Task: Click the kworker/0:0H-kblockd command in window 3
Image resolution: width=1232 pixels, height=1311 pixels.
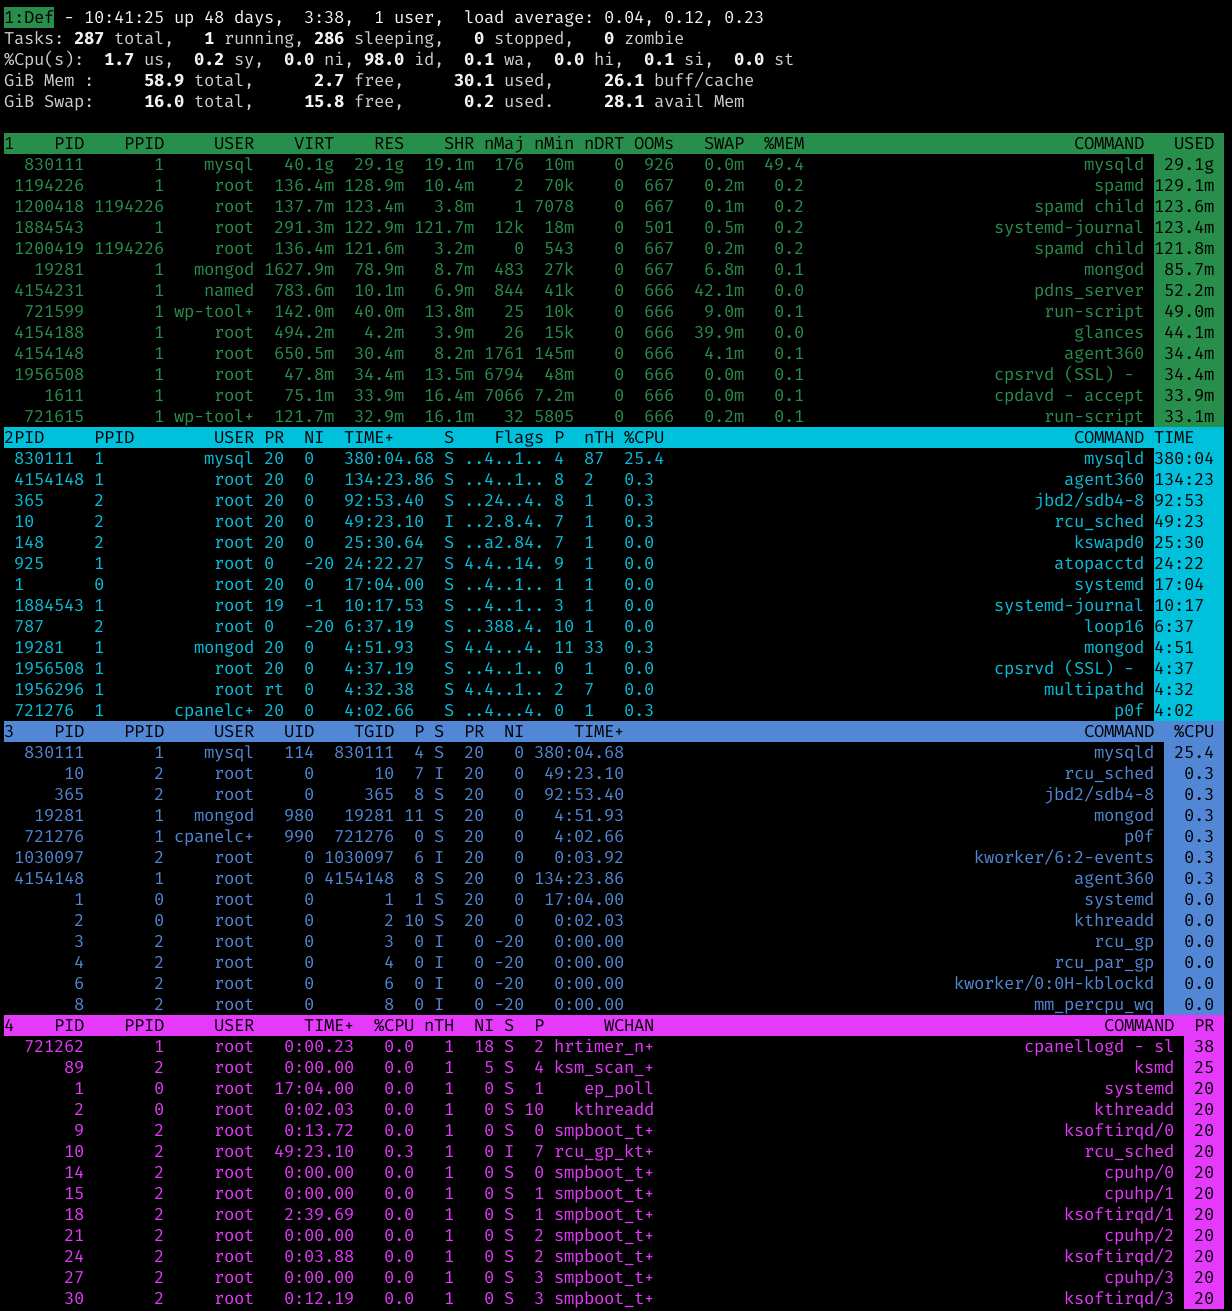Action: pyautogui.click(x=1054, y=983)
